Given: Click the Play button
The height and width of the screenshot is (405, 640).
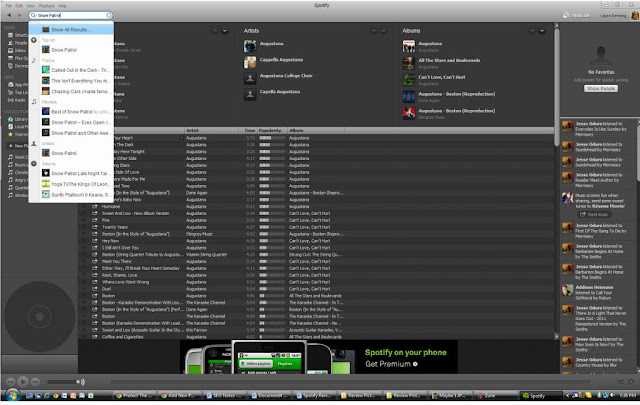Looking at the screenshot, I should point(23,382).
